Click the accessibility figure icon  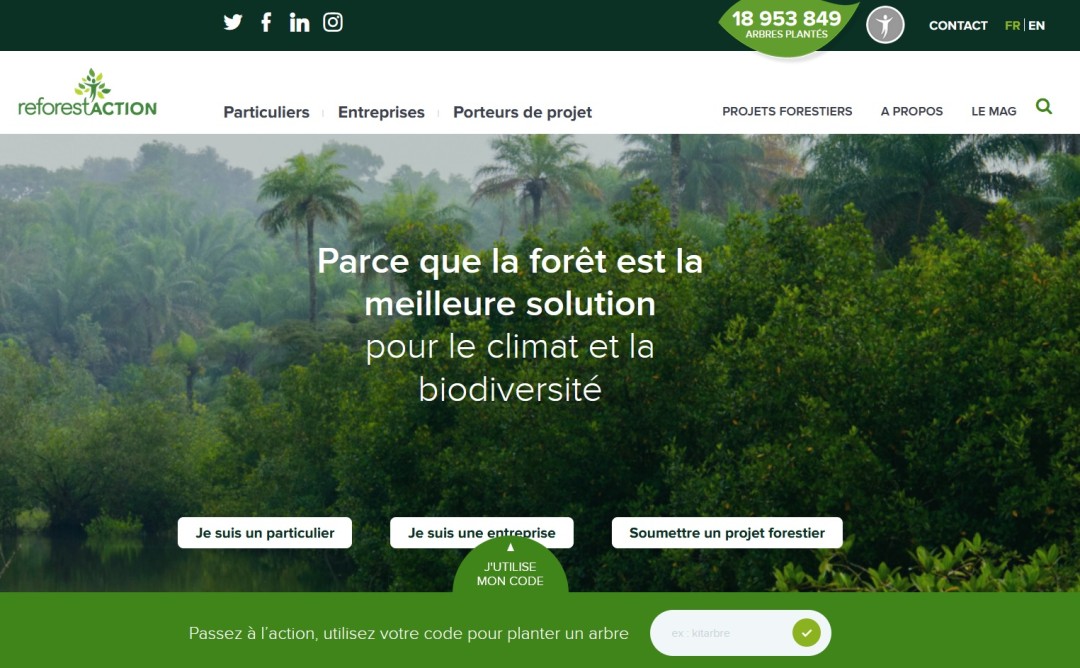tap(885, 25)
